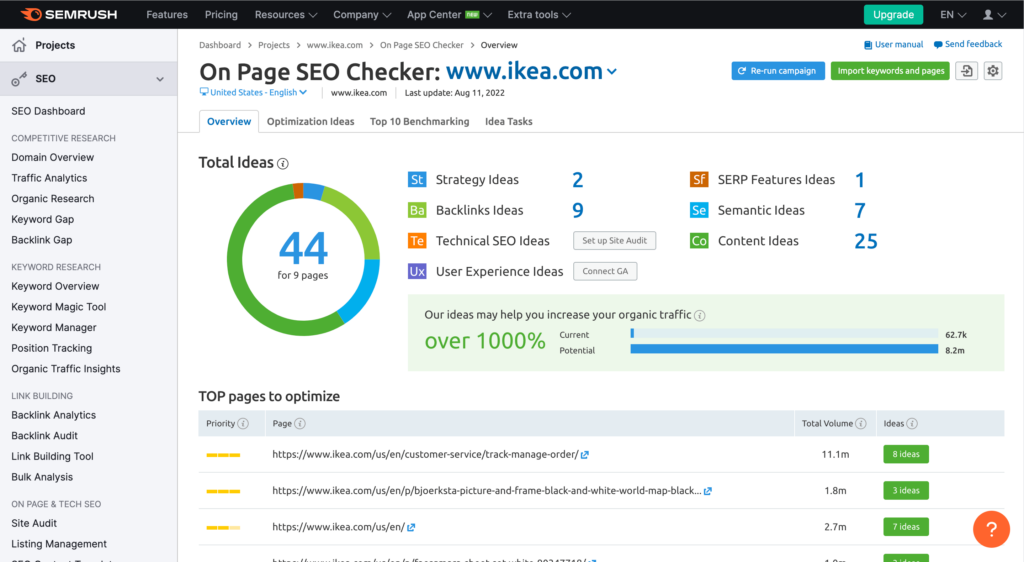Click Set up Site Audit button

615,240
